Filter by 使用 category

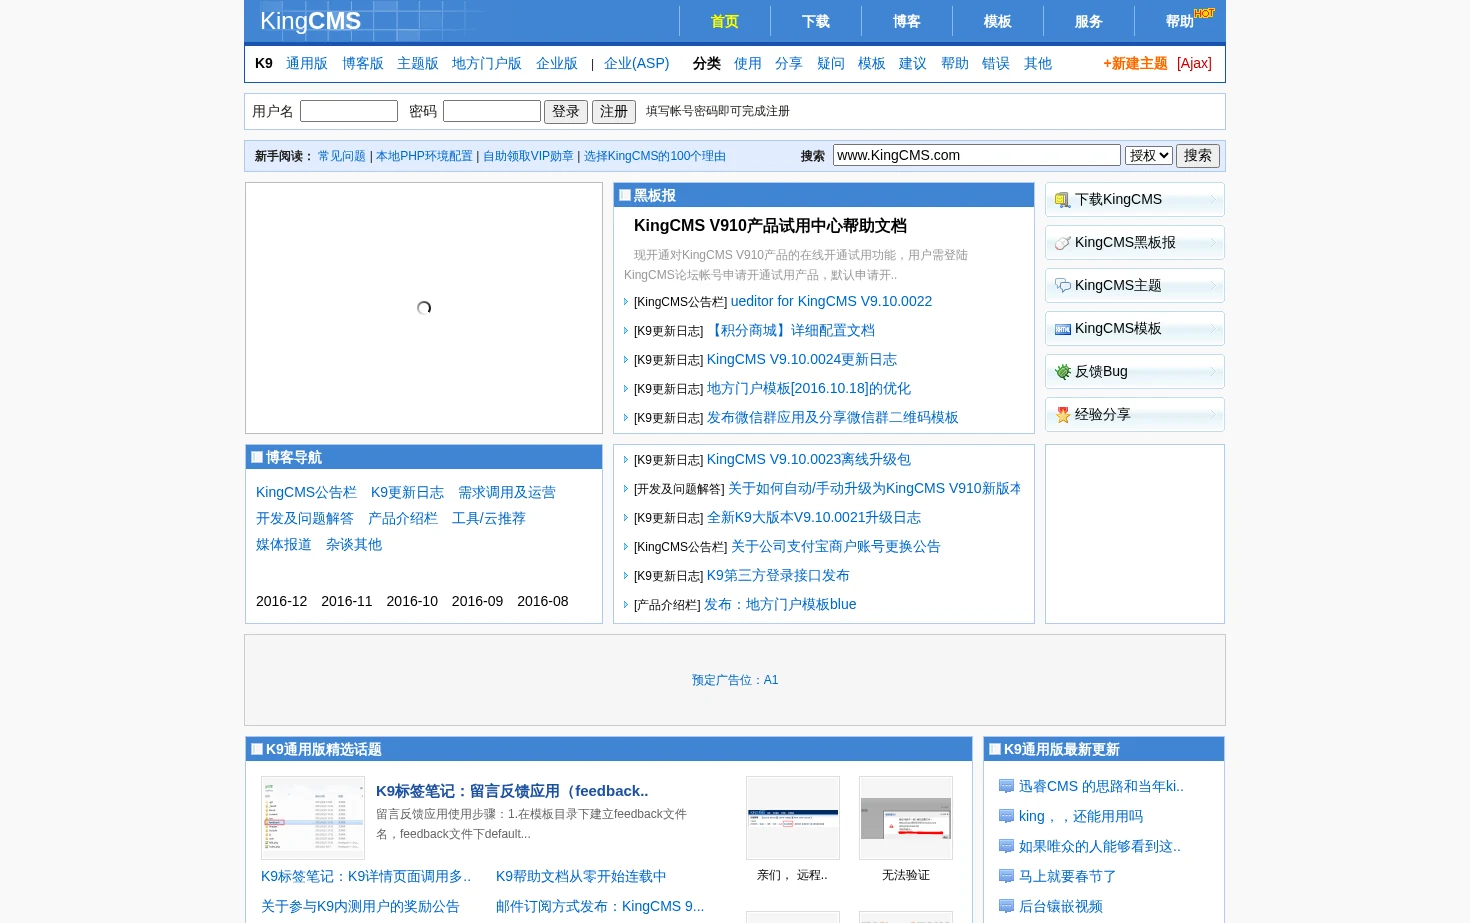point(748,63)
